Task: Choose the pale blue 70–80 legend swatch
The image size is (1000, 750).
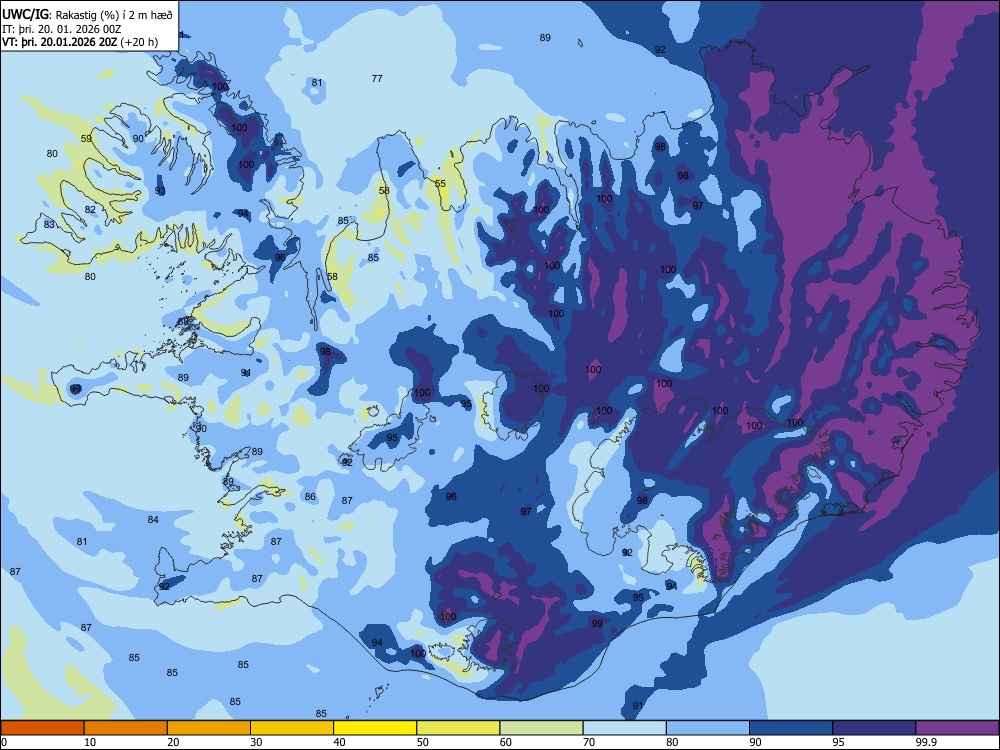Action: pyautogui.click(x=625, y=728)
